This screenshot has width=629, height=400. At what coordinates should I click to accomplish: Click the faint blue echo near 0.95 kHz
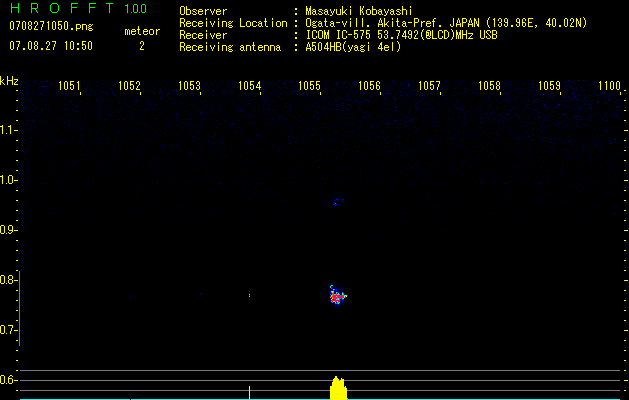pos(338,202)
